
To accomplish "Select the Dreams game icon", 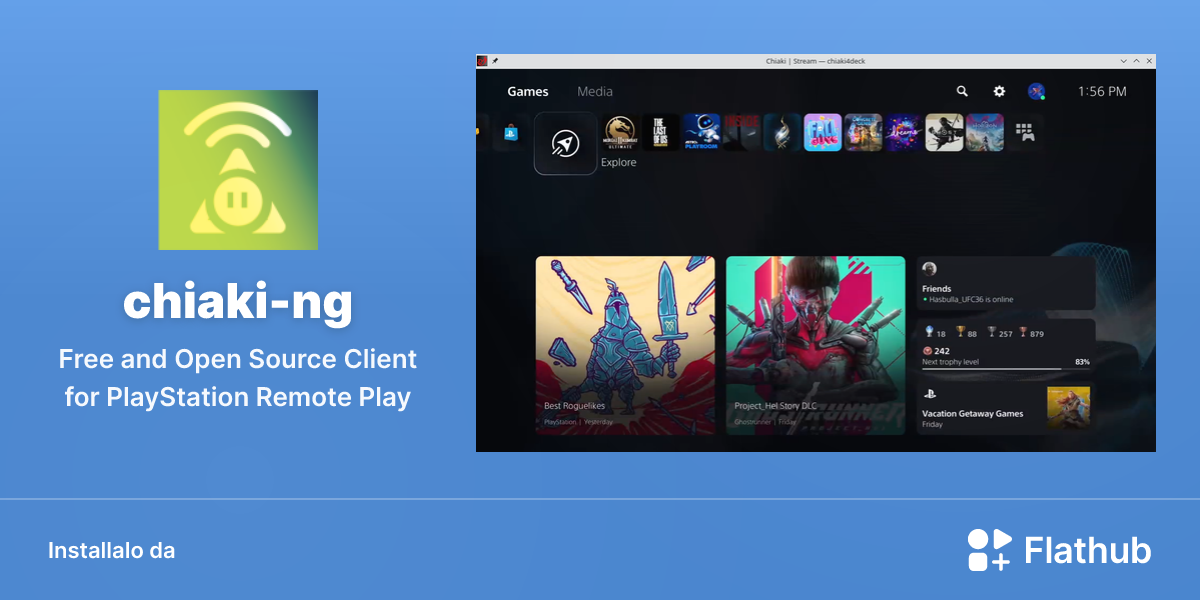I will click(x=904, y=132).
